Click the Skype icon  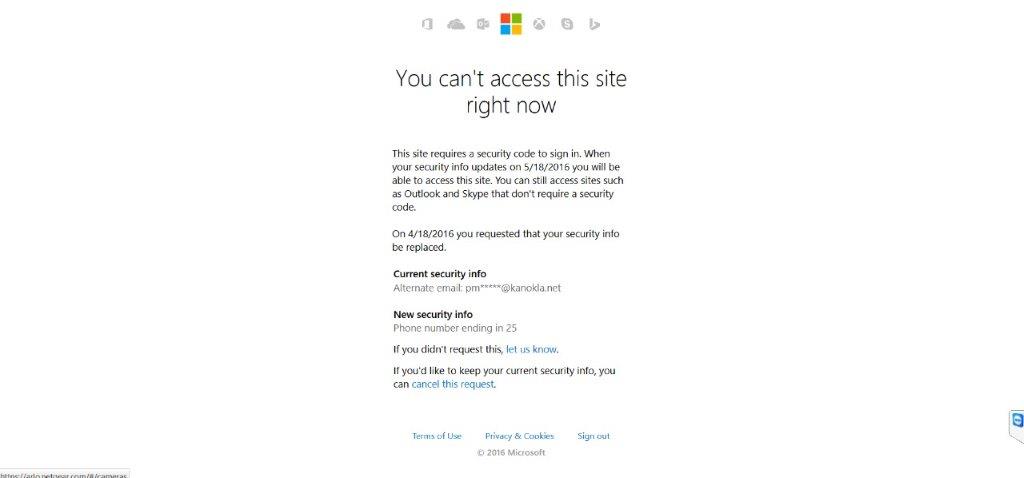pyautogui.click(x=567, y=24)
